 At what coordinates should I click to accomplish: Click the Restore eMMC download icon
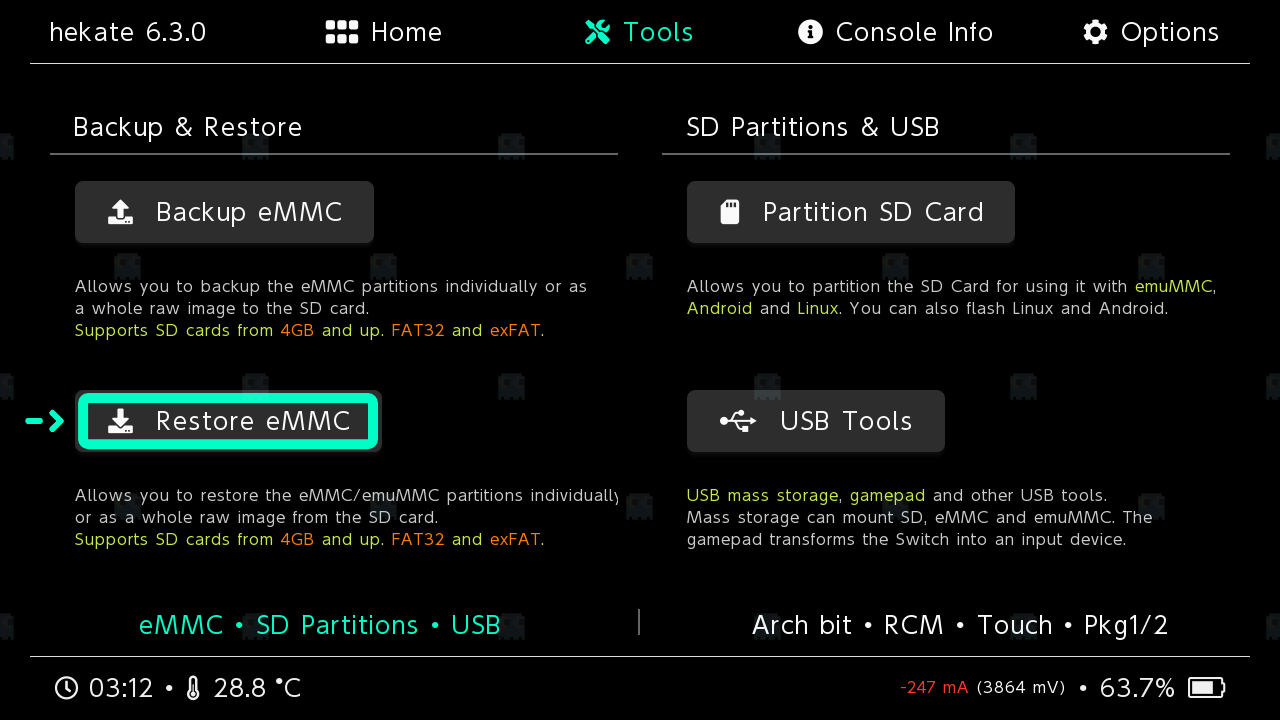point(120,421)
